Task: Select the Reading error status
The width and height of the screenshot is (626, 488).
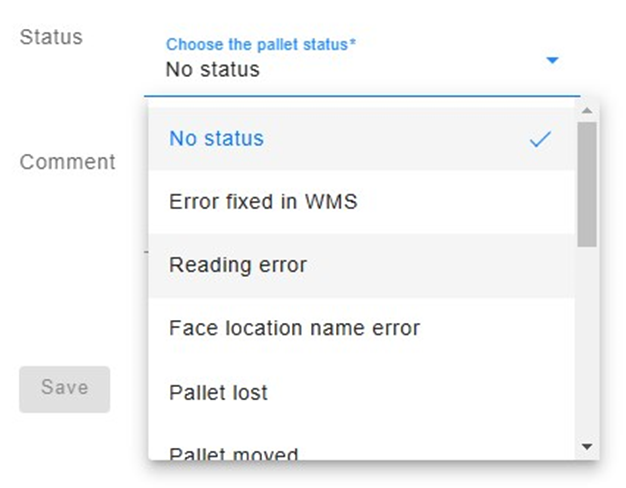Action: click(x=361, y=266)
